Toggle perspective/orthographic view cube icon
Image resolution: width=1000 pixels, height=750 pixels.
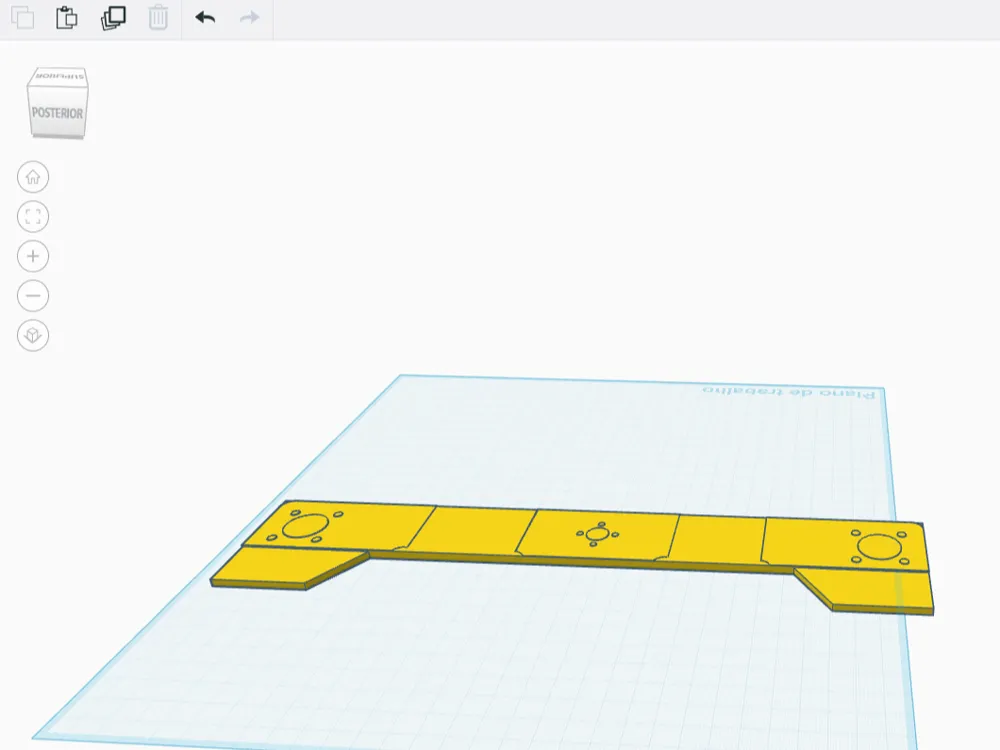33,335
